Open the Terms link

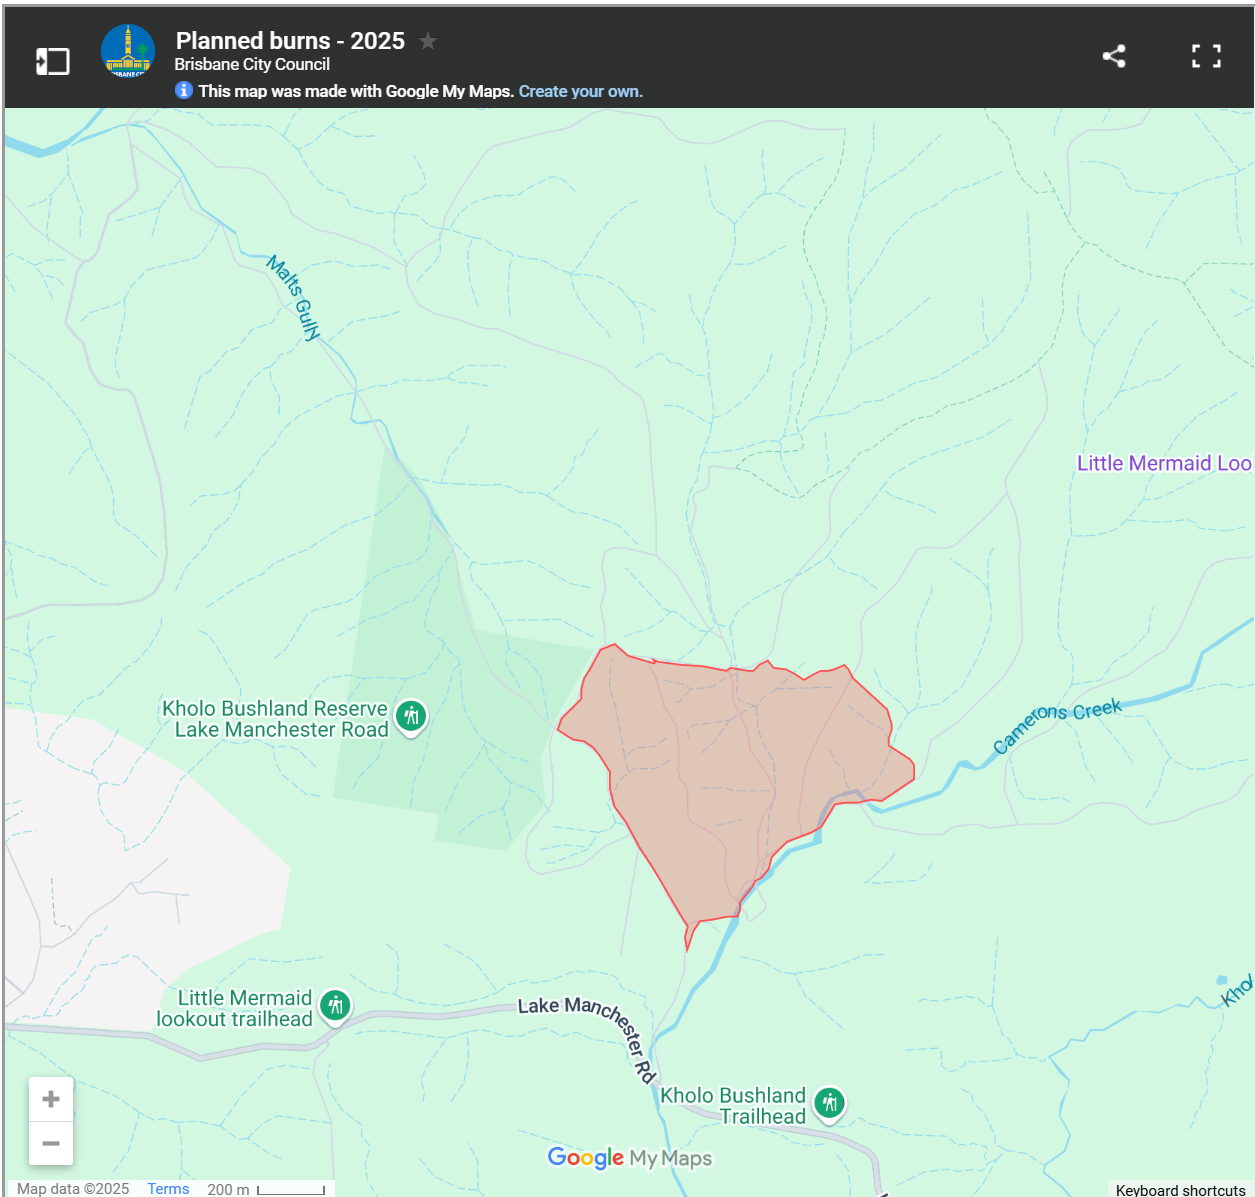click(x=168, y=1188)
